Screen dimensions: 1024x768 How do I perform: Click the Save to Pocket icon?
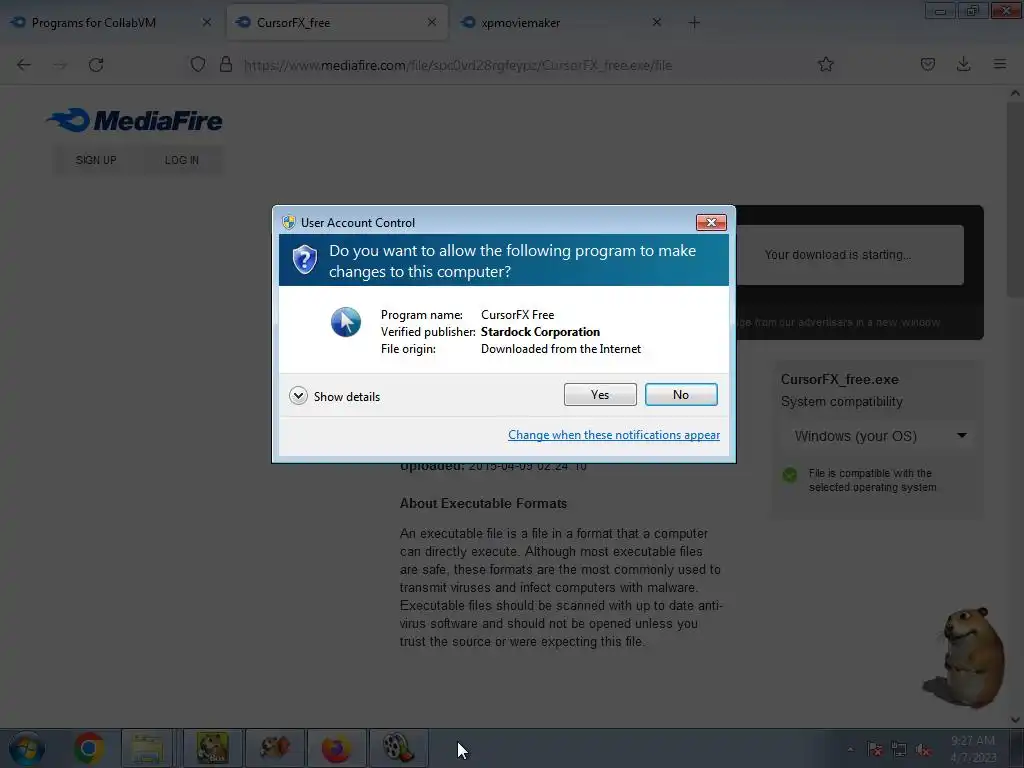click(927, 65)
